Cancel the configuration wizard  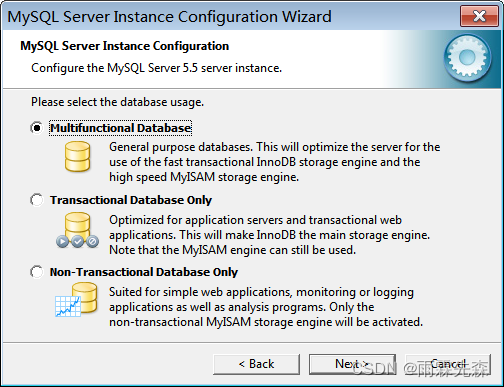point(448,364)
